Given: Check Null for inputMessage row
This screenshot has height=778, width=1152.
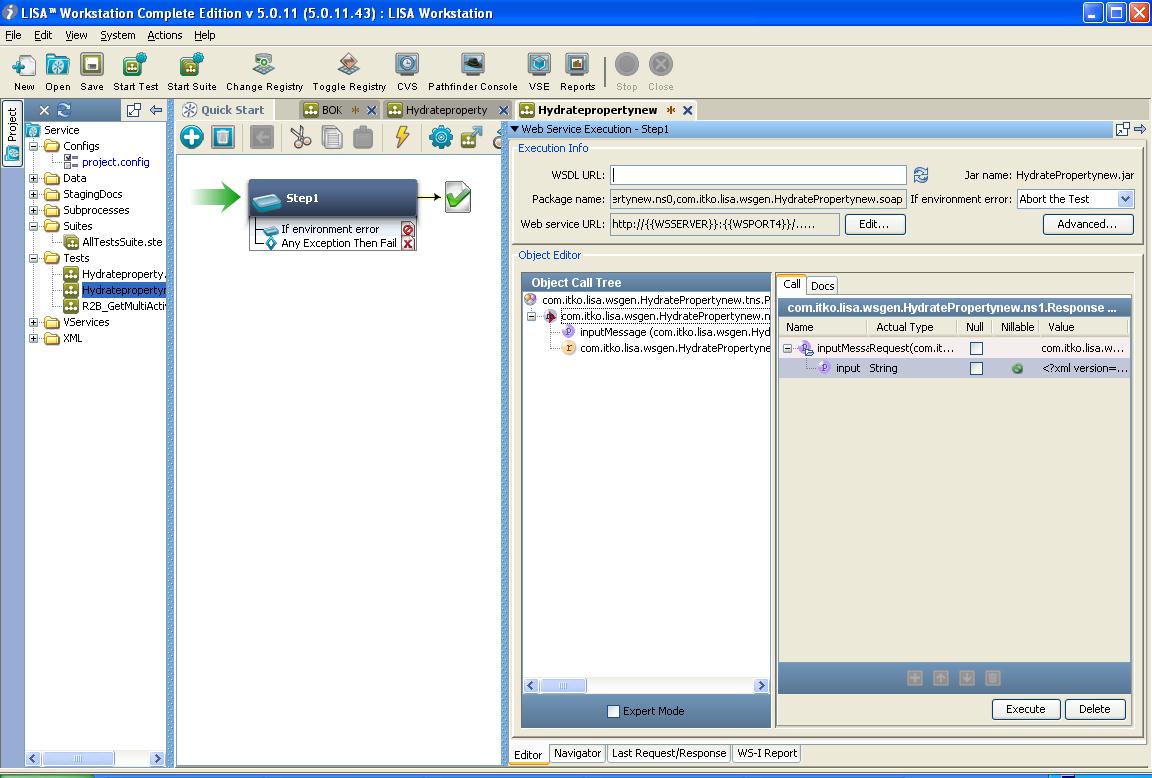Looking at the screenshot, I should pos(976,348).
